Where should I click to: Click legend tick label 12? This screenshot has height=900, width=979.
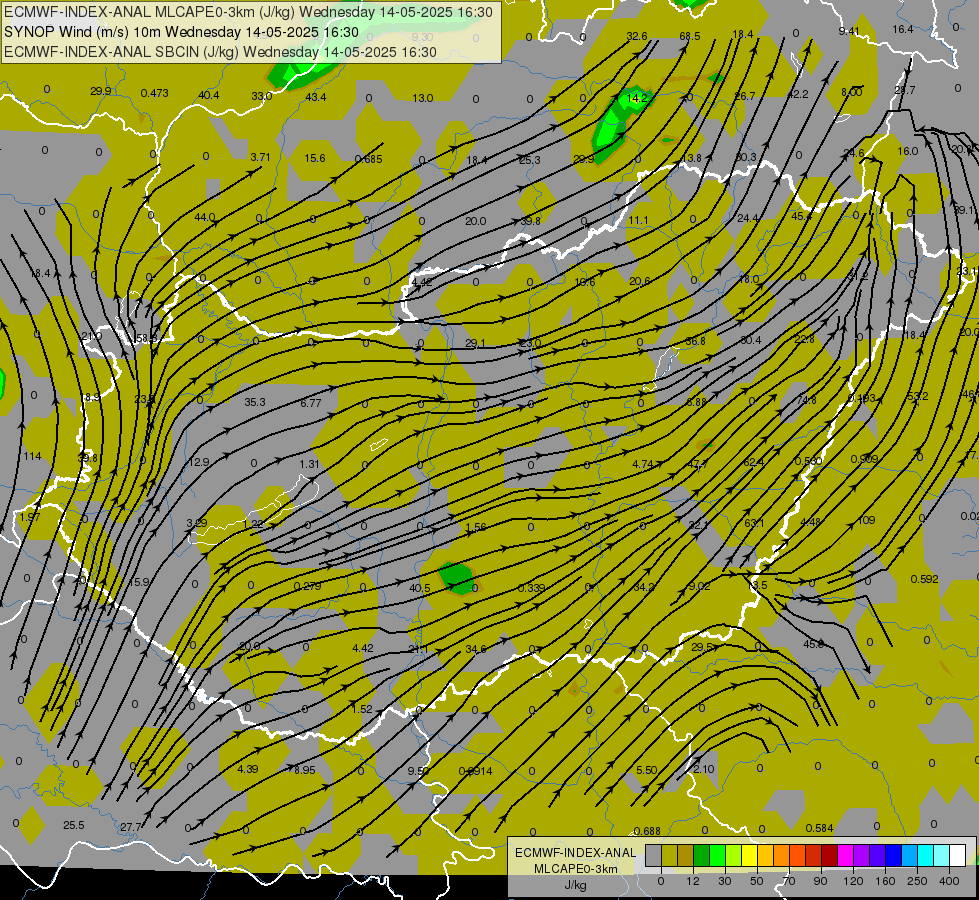693,881
